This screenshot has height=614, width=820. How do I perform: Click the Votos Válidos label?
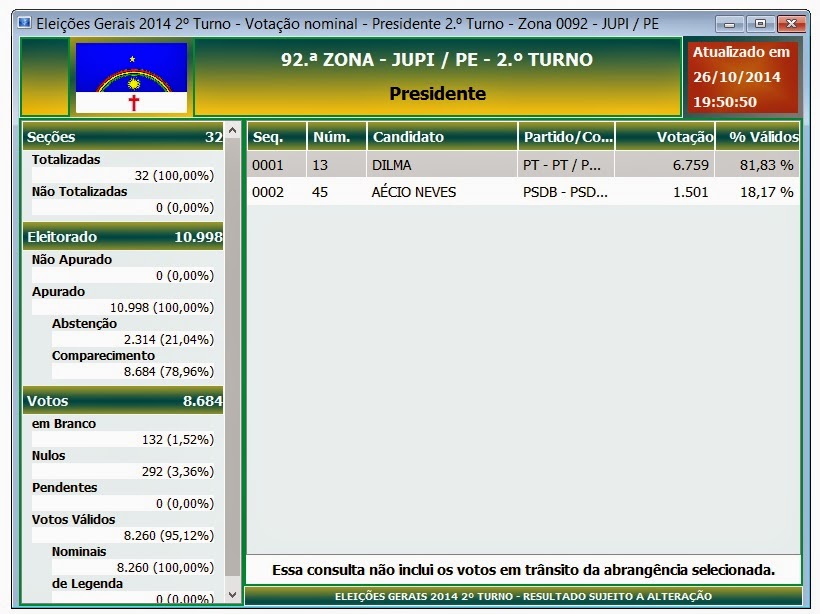tap(73, 520)
